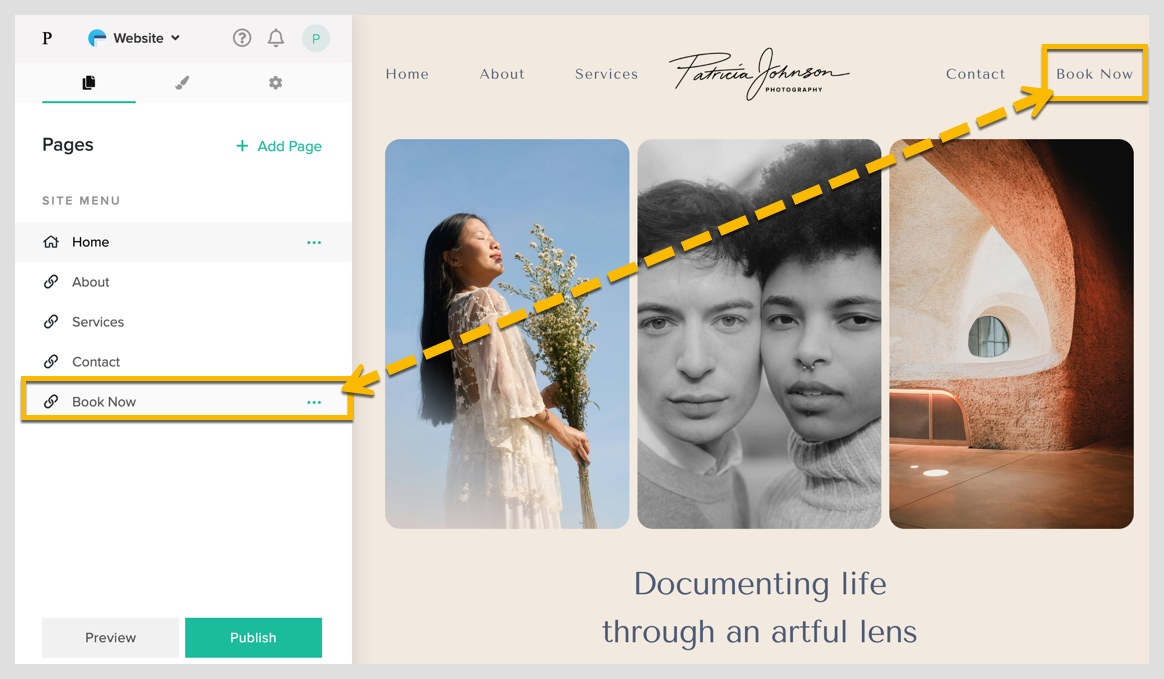Open the help question mark icon
This screenshot has width=1164, height=679.
(x=242, y=38)
